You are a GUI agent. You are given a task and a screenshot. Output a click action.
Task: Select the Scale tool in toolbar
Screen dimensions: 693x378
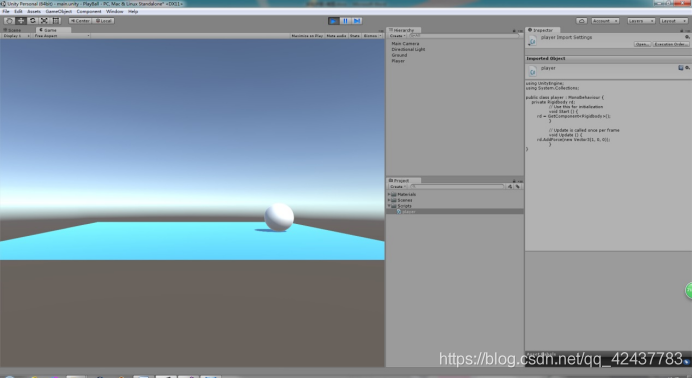click(44, 21)
